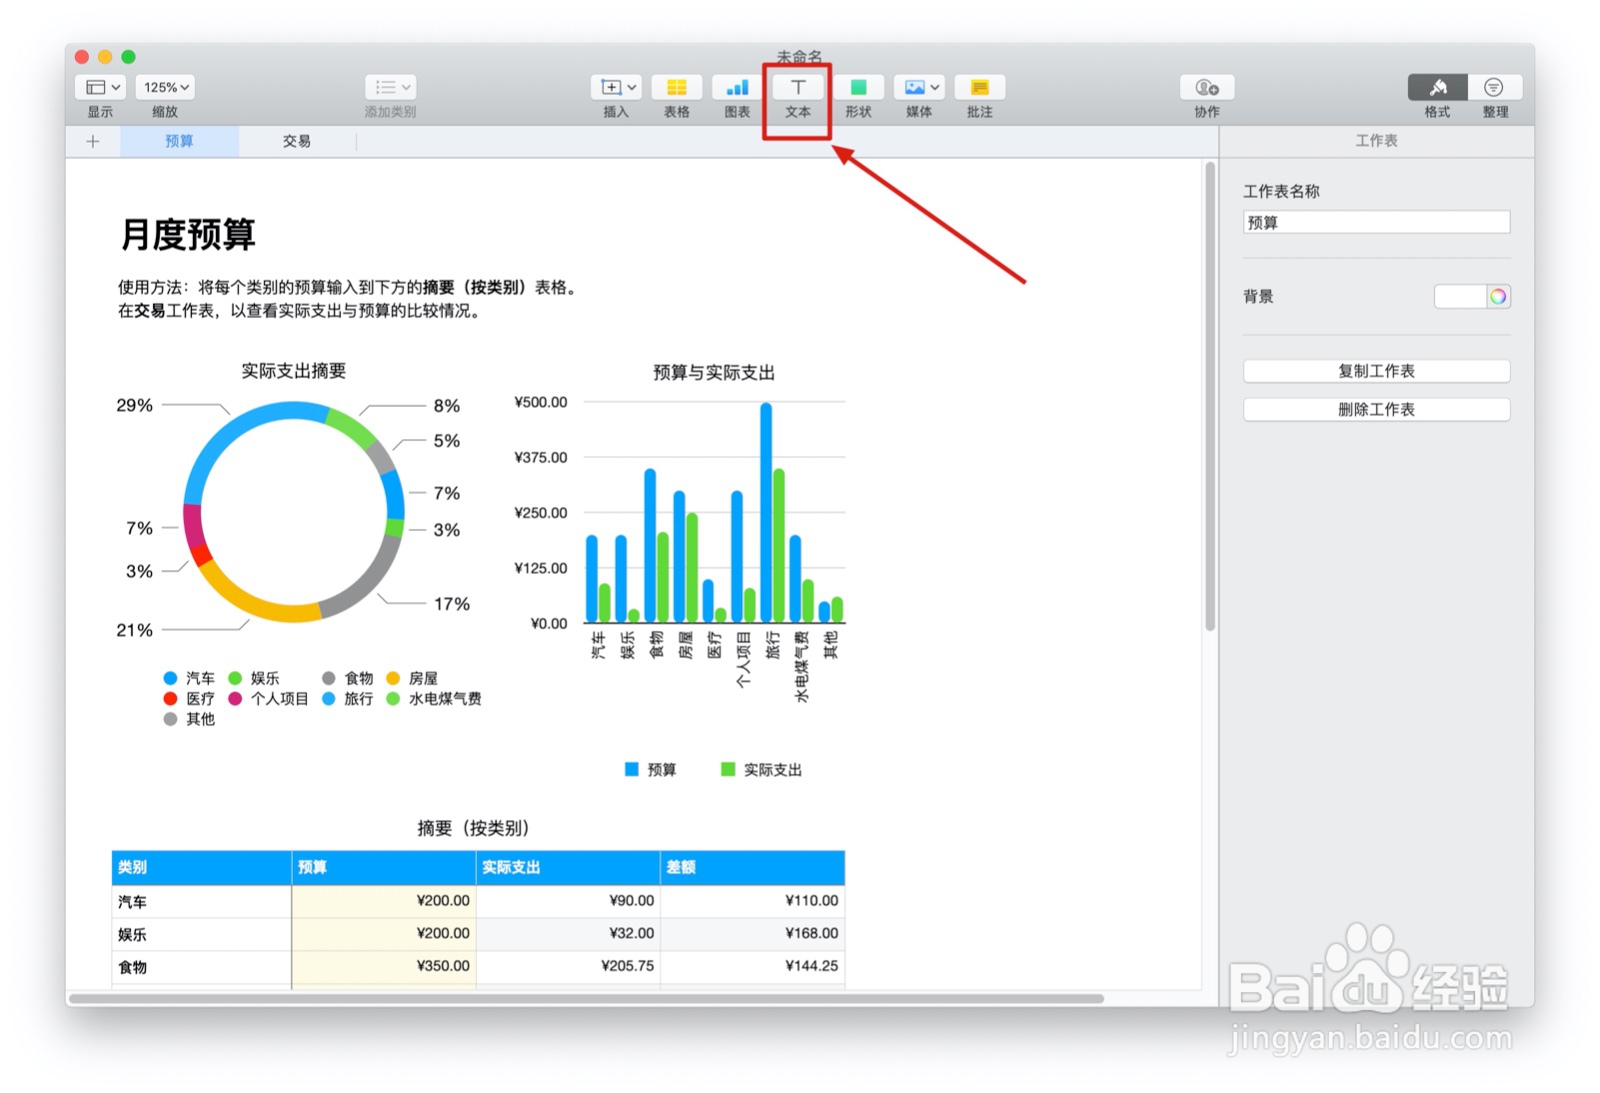
Task: Click the 删除工作表 delete sheet button
Action: (x=1376, y=408)
